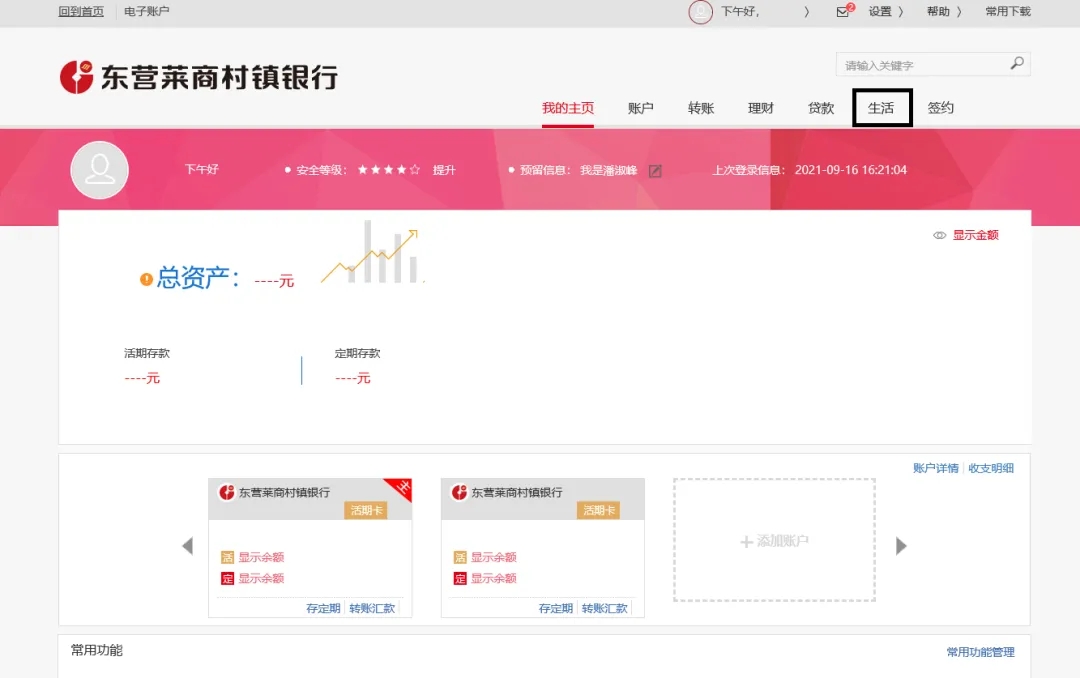Image resolution: width=1080 pixels, height=678 pixels.
Task: Expand the 设置 menu
Action: 886,12
